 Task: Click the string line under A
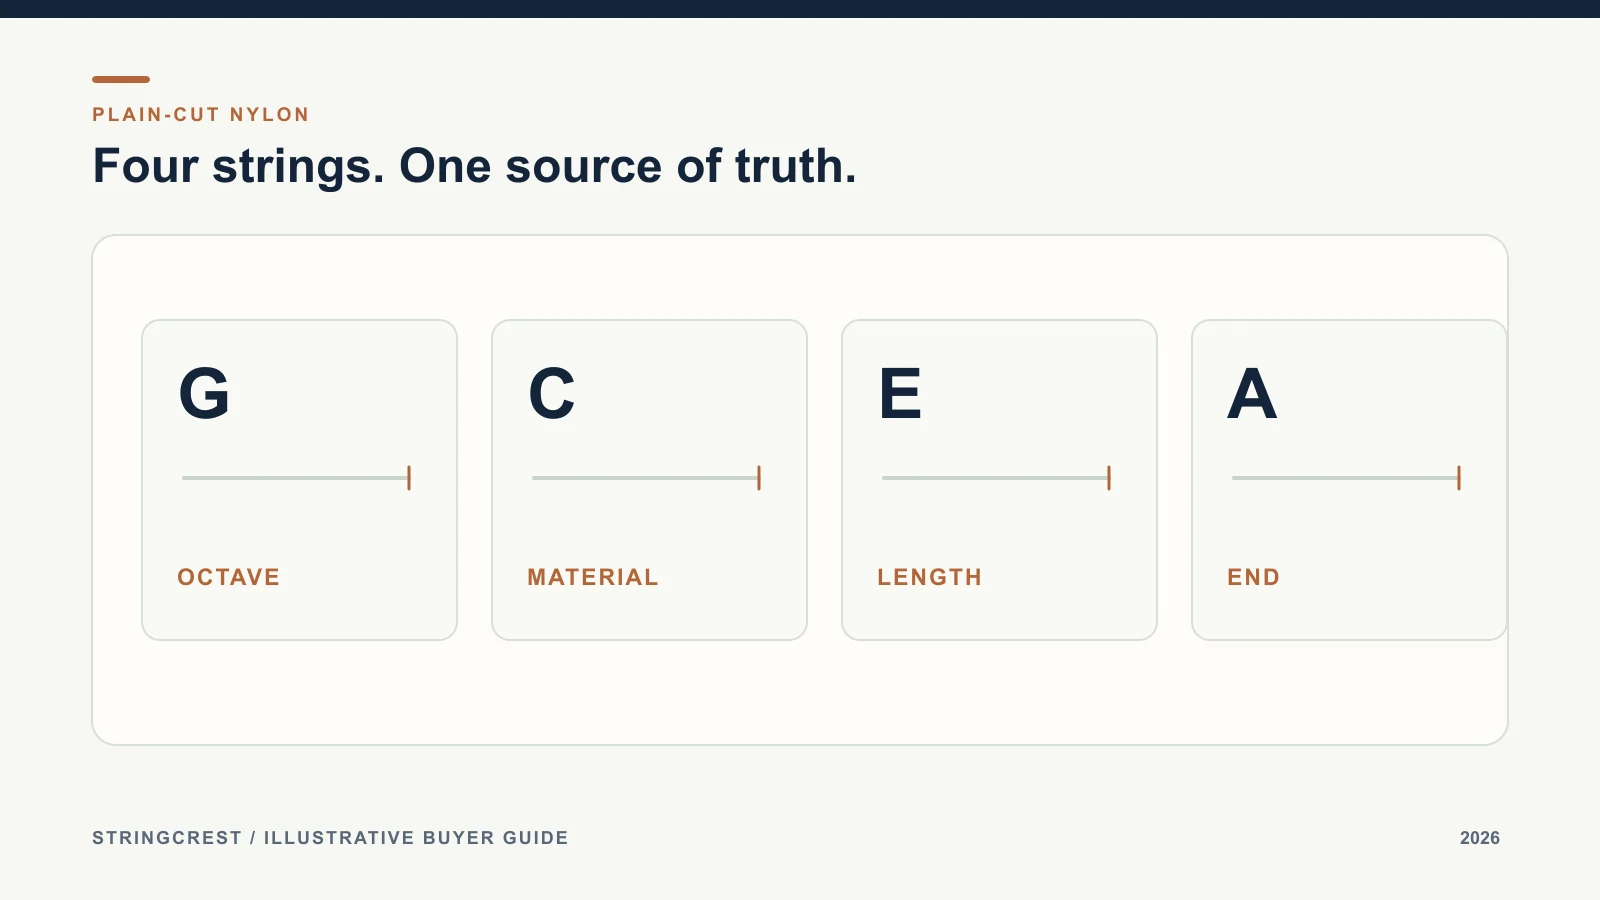coord(1345,478)
